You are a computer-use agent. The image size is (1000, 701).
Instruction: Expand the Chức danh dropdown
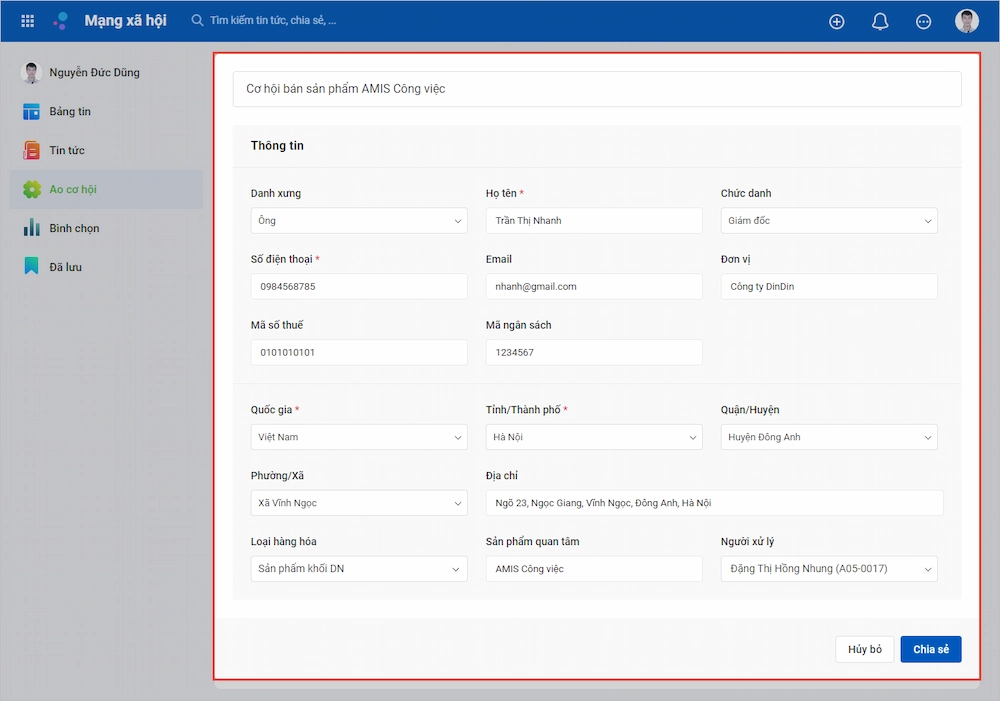(x=829, y=221)
